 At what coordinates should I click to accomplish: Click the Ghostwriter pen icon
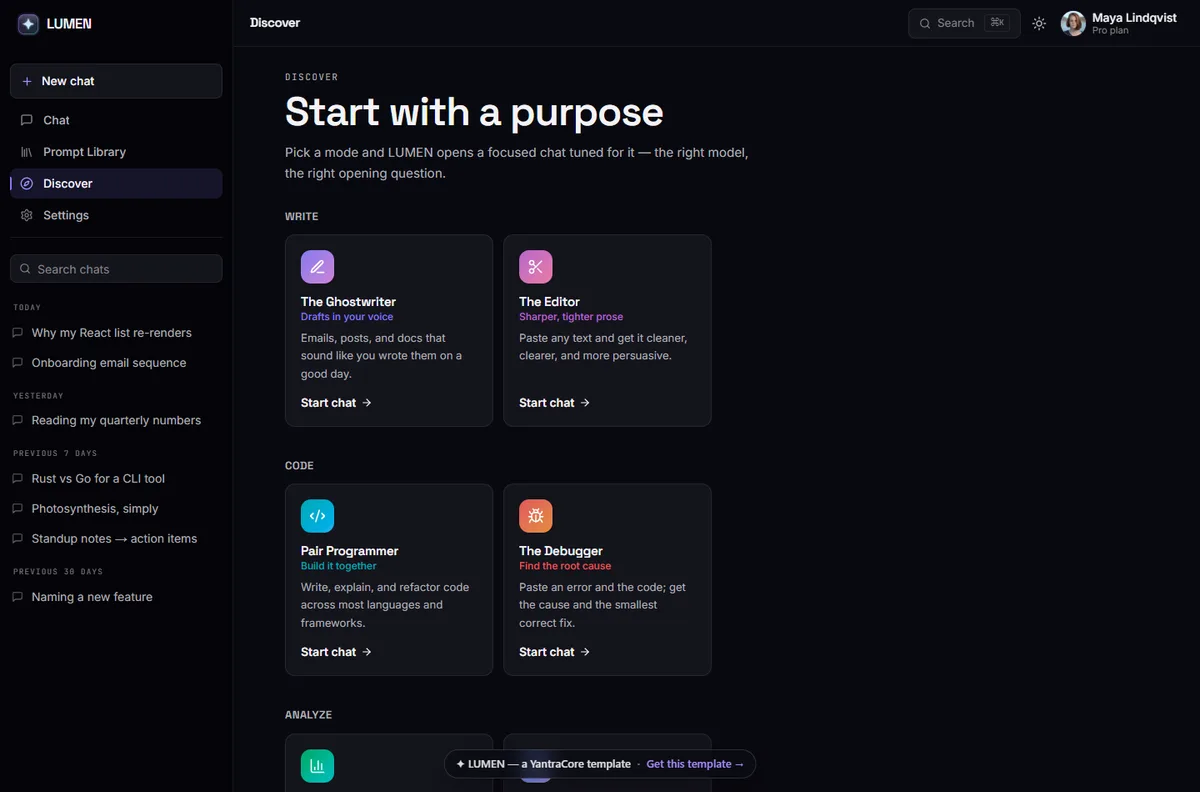click(x=317, y=267)
